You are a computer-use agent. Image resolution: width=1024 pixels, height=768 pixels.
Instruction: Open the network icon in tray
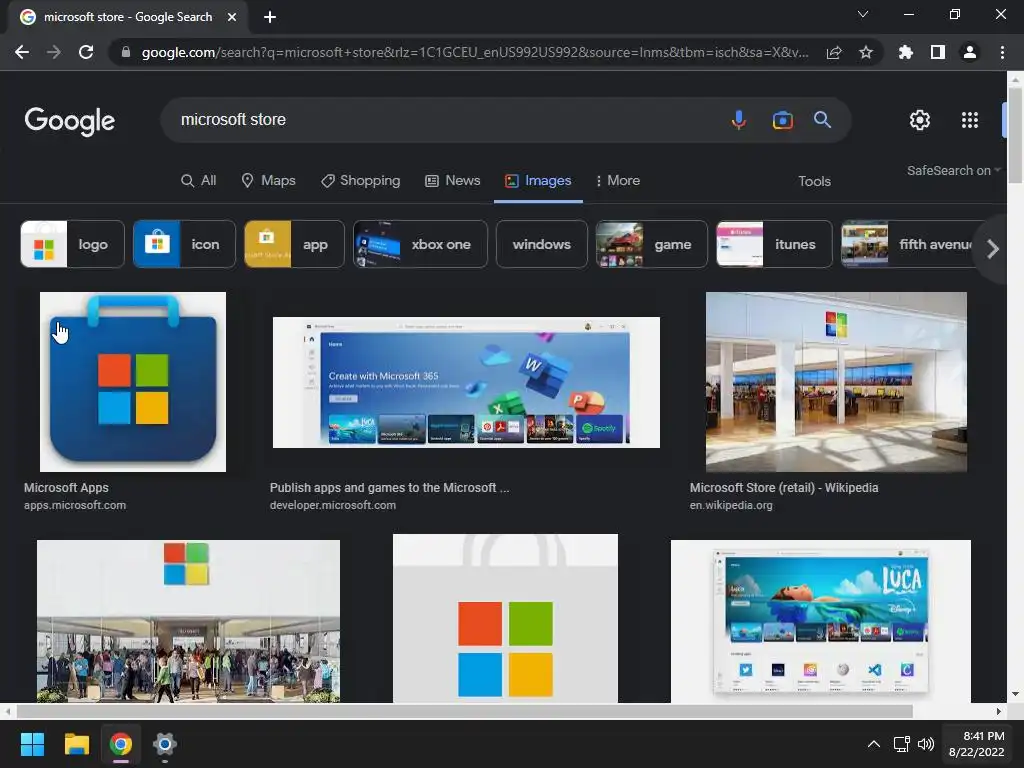click(902, 744)
